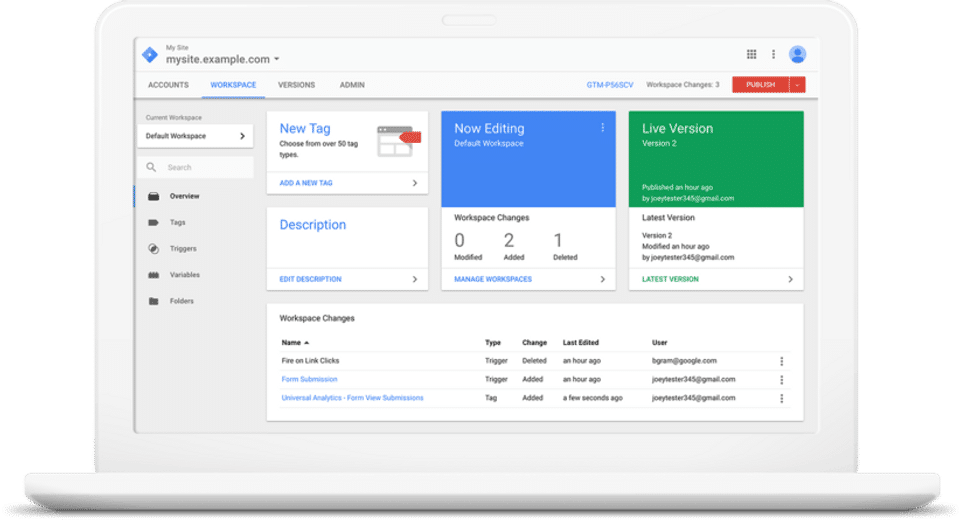The width and height of the screenshot is (960, 520).
Task: Click the Triggers icon in sidebar
Action: (x=154, y=249)
